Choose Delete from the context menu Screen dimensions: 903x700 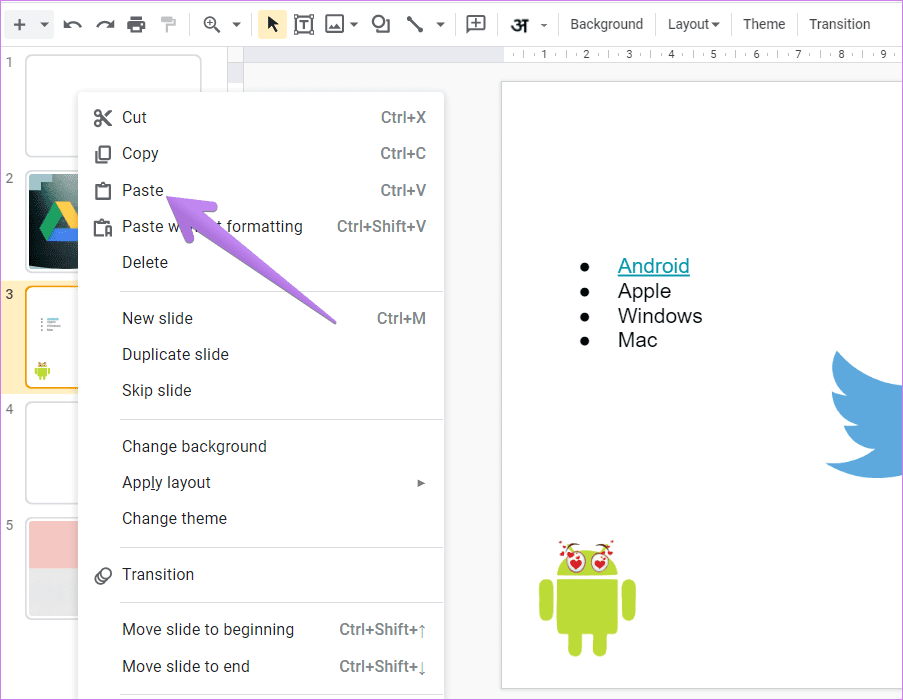coord(261,262)
